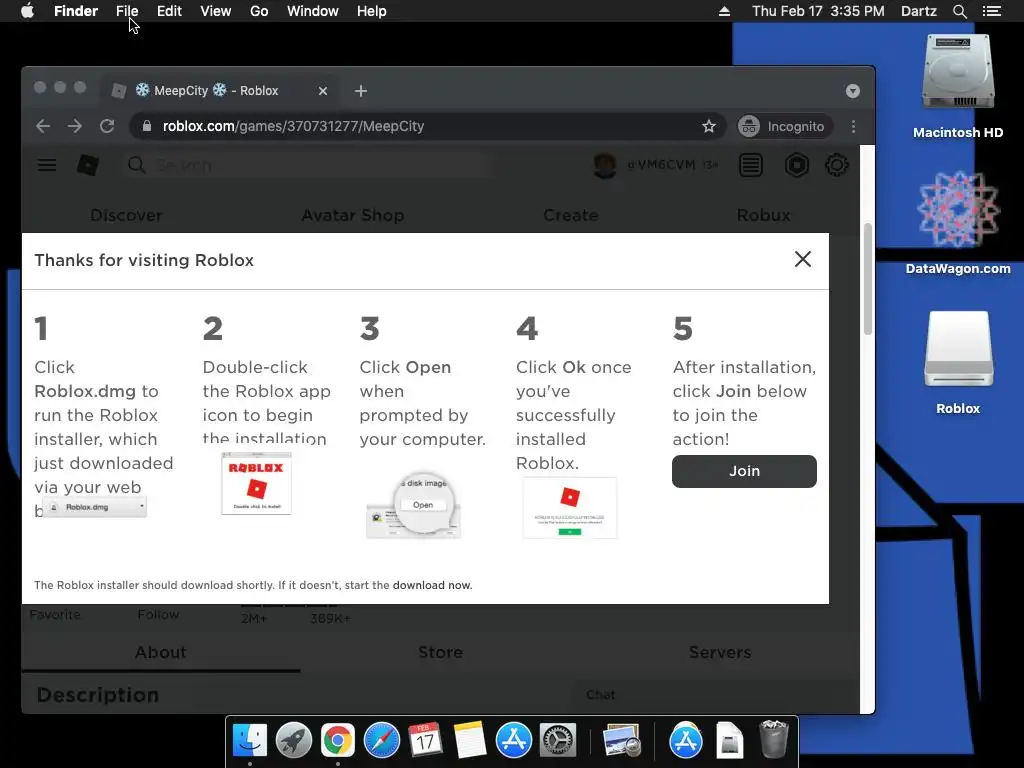The width and height of the screenshot is (1024, 768).
Task: Open the Finder menu
Action: 76,11
